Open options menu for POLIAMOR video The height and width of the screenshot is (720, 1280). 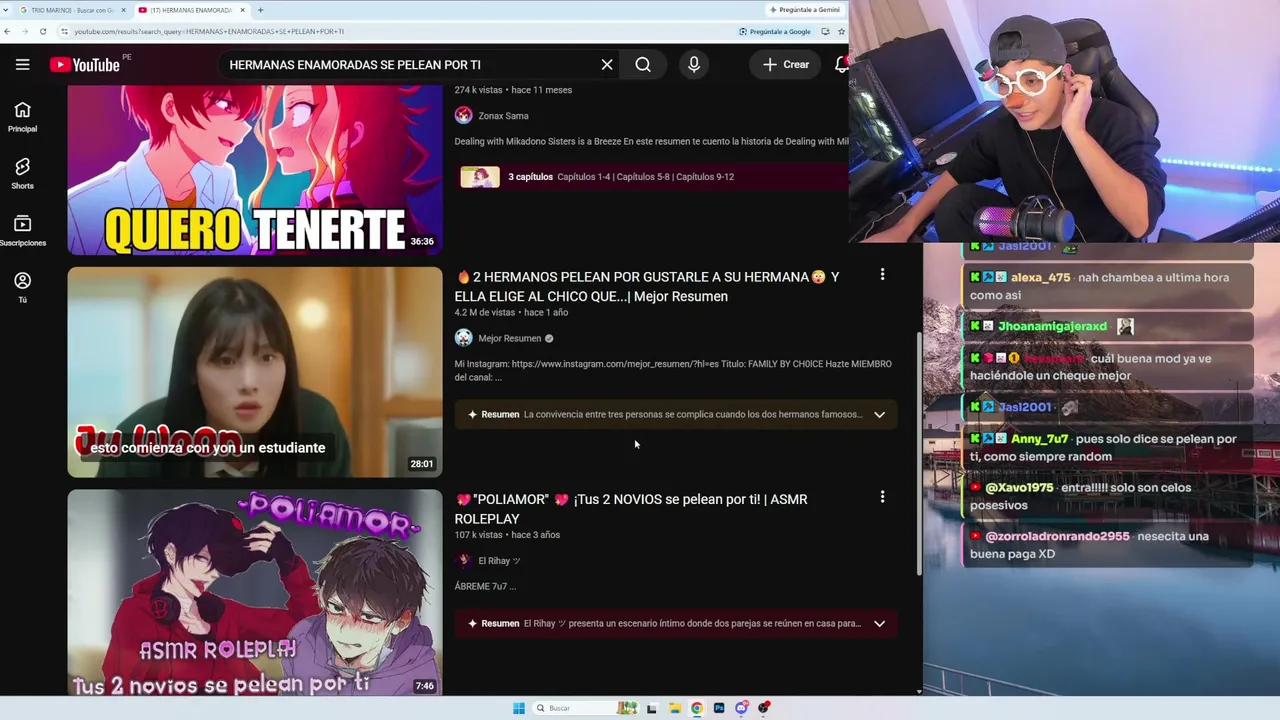(x=882, y=496)
